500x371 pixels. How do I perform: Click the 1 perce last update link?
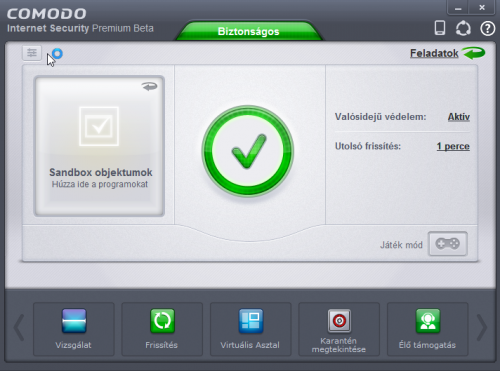tap(453, 146)
